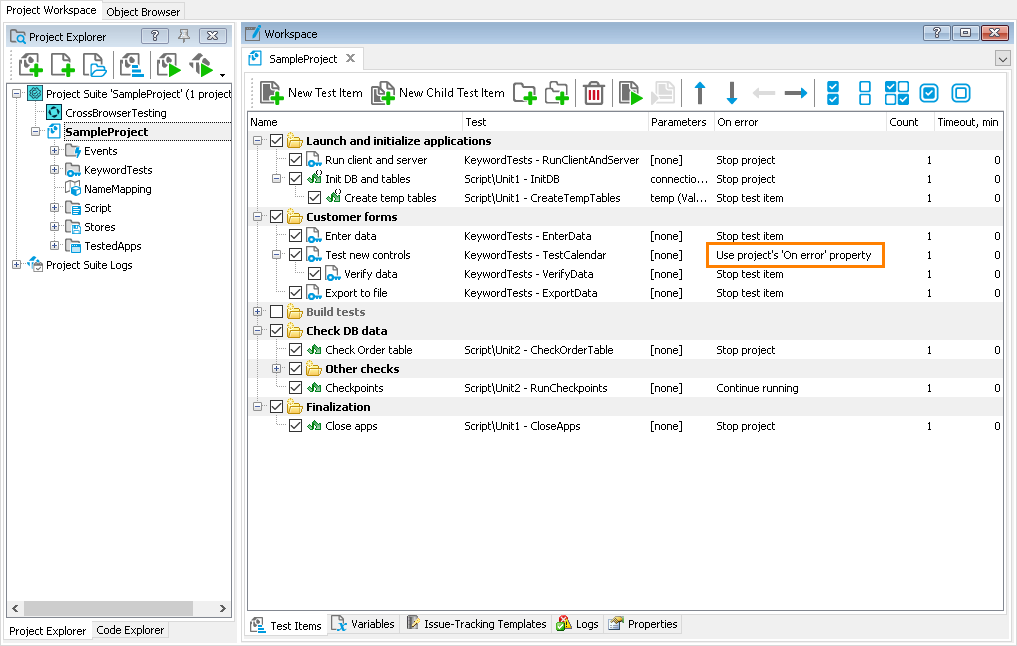Image resolution: width=1017 pixels, height=646 pixels.
Task: Select the Add New Item icon in Project Explorer
Action: [x=30, y=65]
